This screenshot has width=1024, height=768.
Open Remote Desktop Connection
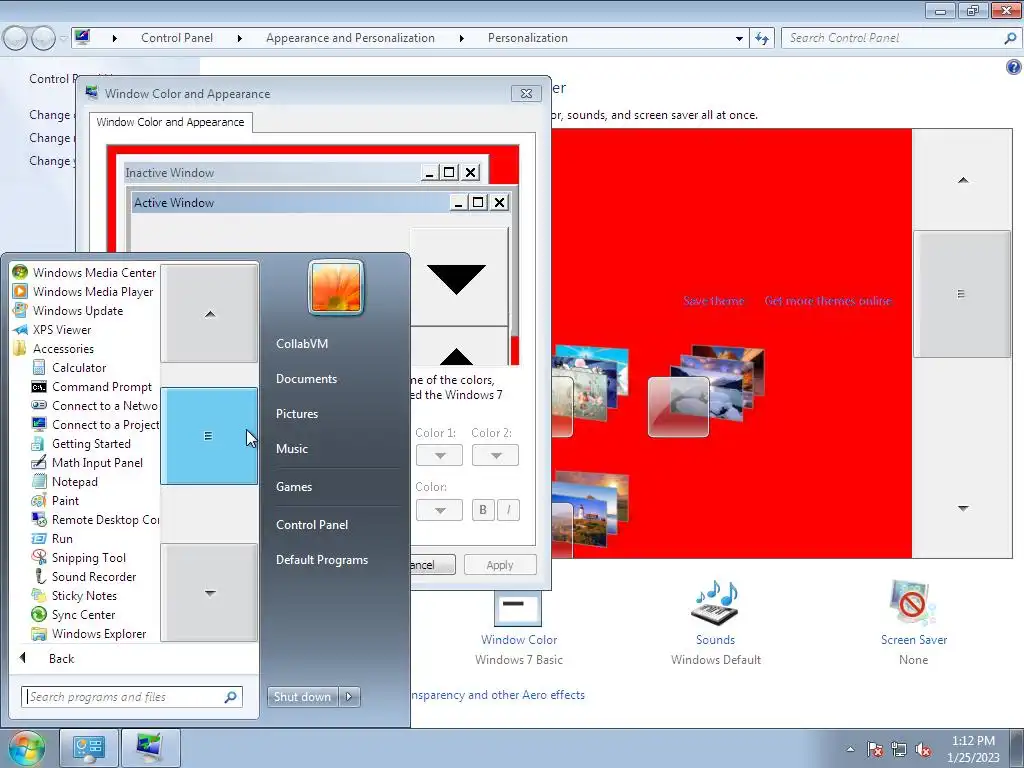(x=95, y=519)
